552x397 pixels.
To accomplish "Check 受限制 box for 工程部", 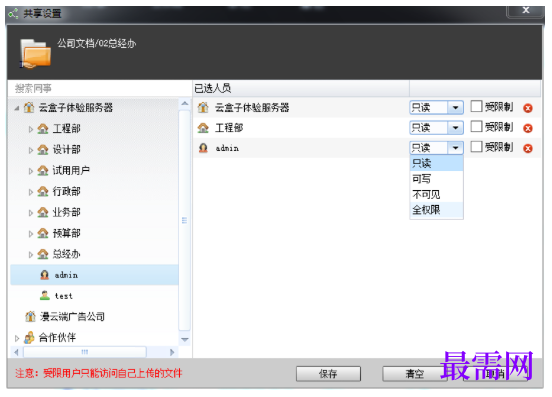I will (x=476, y=126).
